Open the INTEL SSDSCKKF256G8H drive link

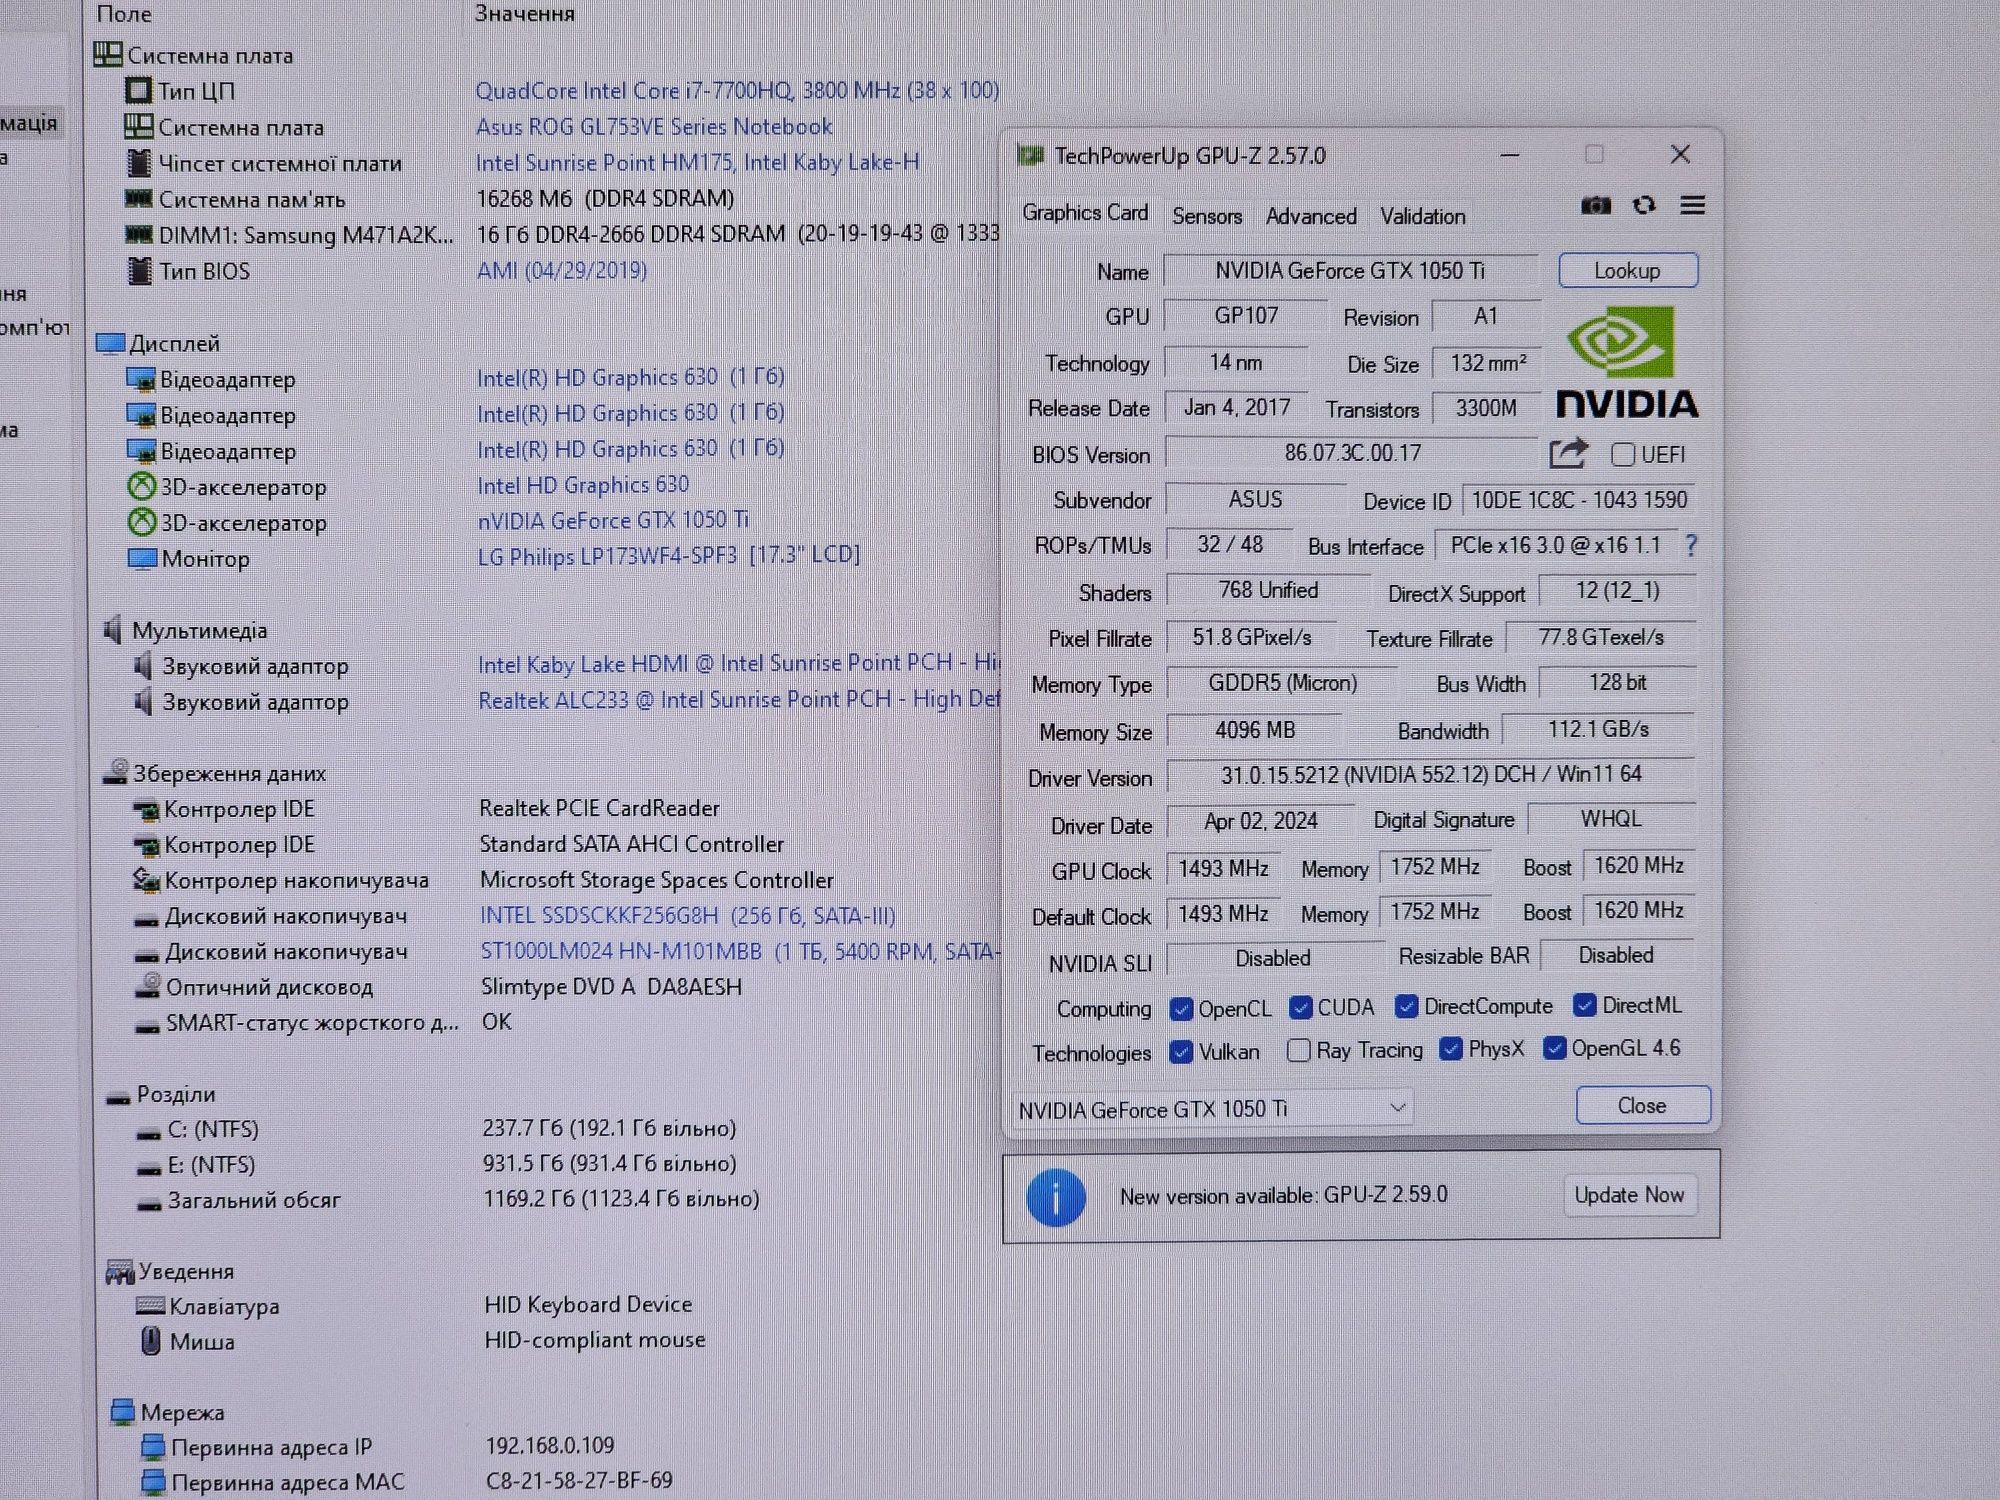coord(687,915)
